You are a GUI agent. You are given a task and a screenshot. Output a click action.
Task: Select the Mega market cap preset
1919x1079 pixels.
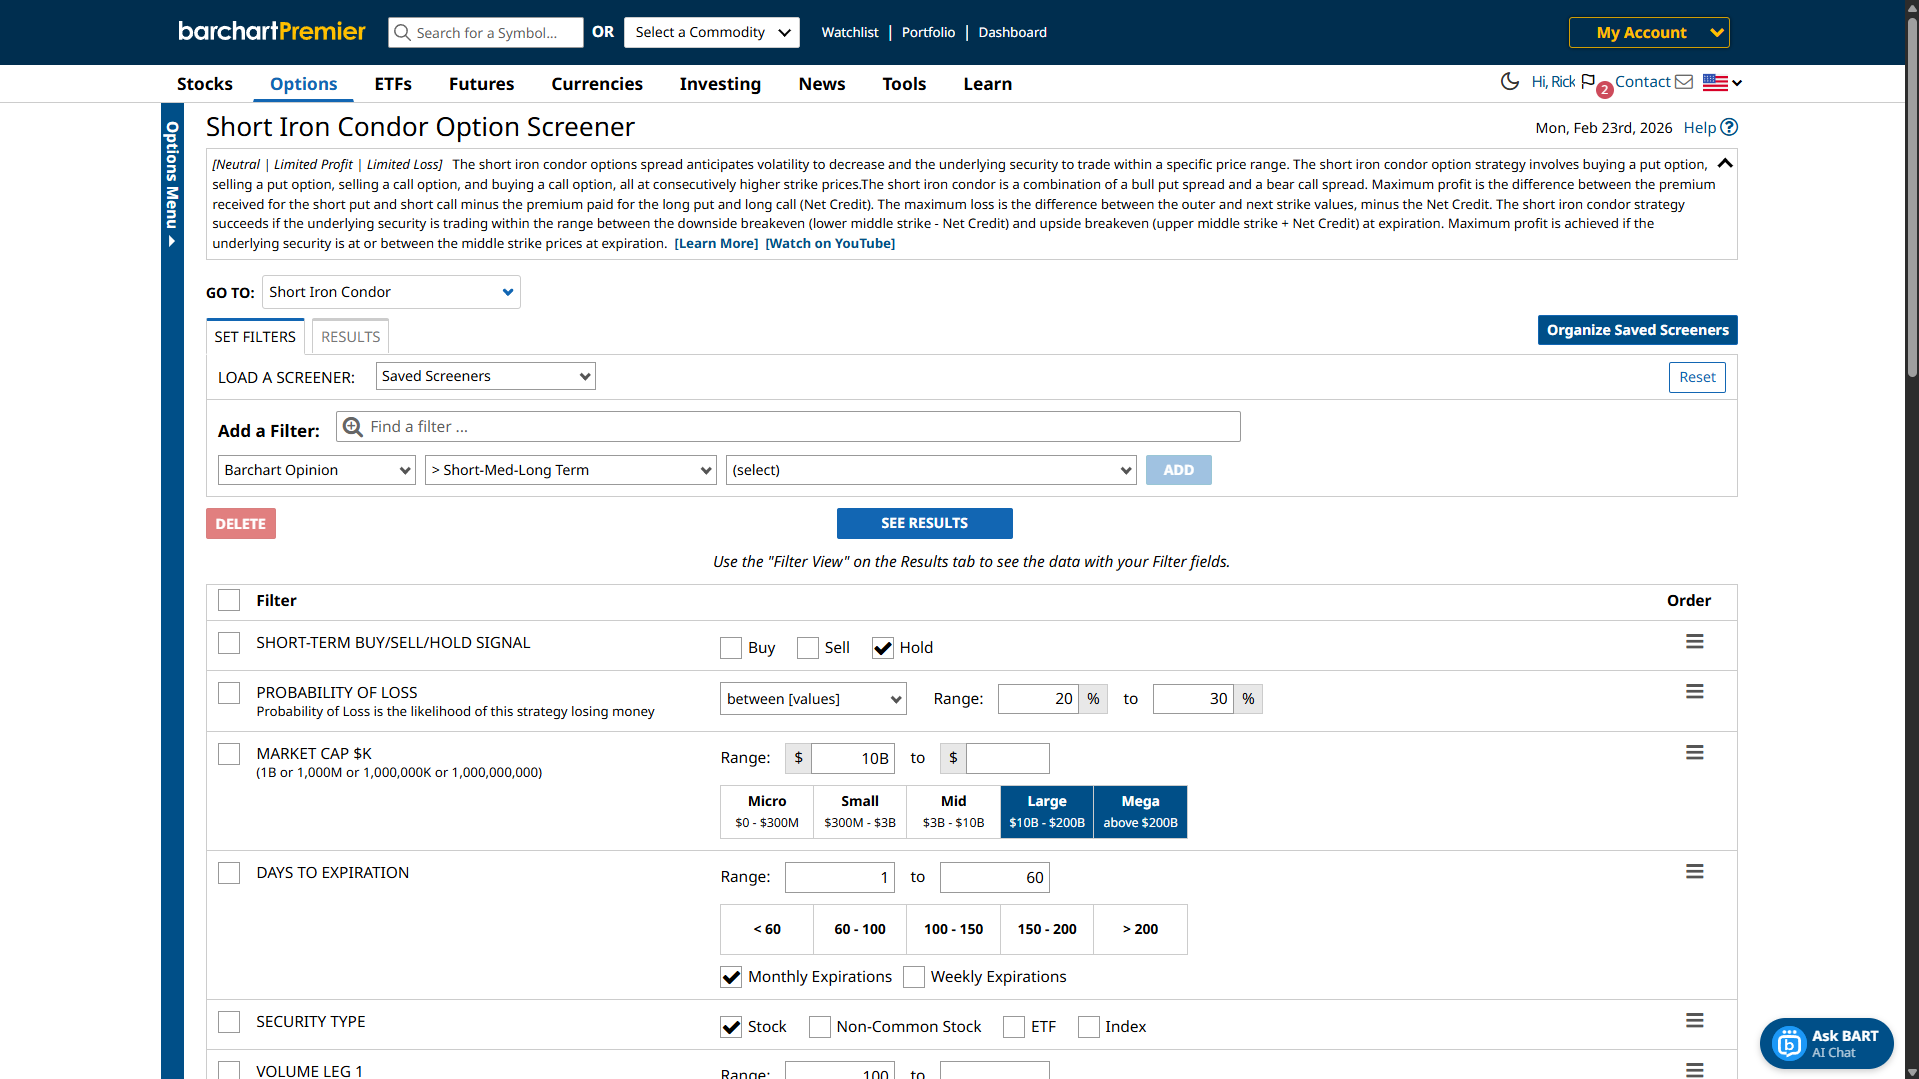1141,811
